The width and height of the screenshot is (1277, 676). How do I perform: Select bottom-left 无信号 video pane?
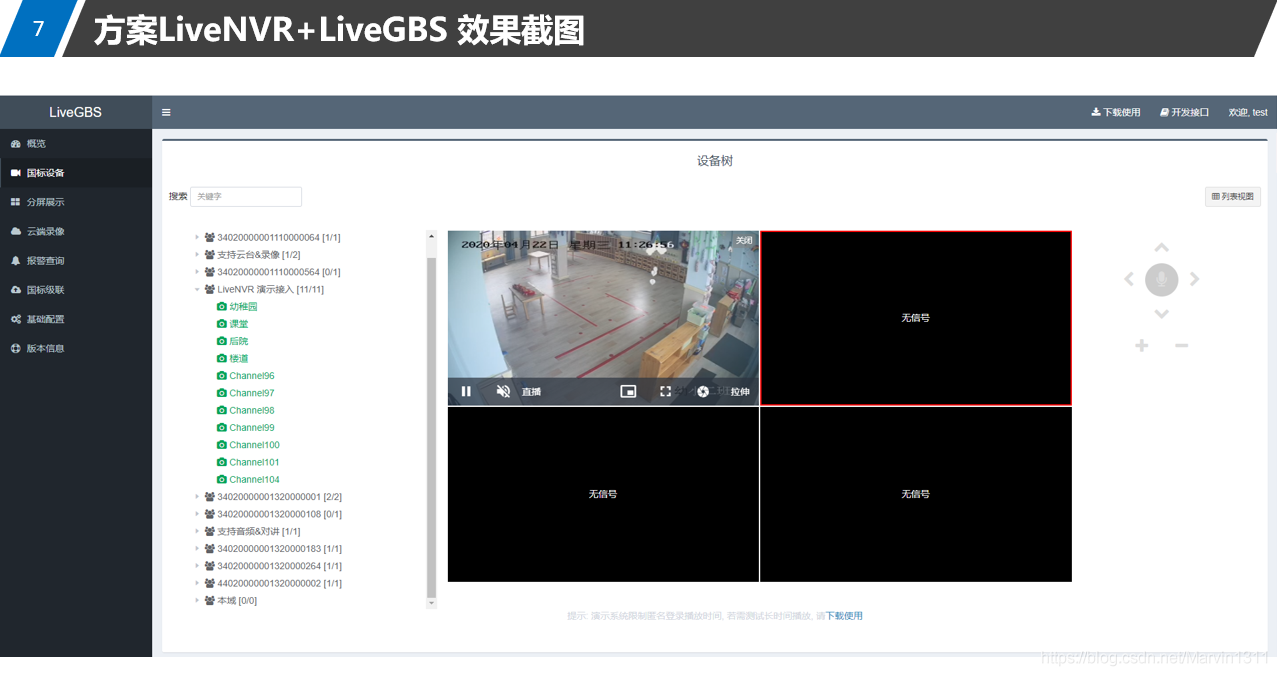pos(603,494)
